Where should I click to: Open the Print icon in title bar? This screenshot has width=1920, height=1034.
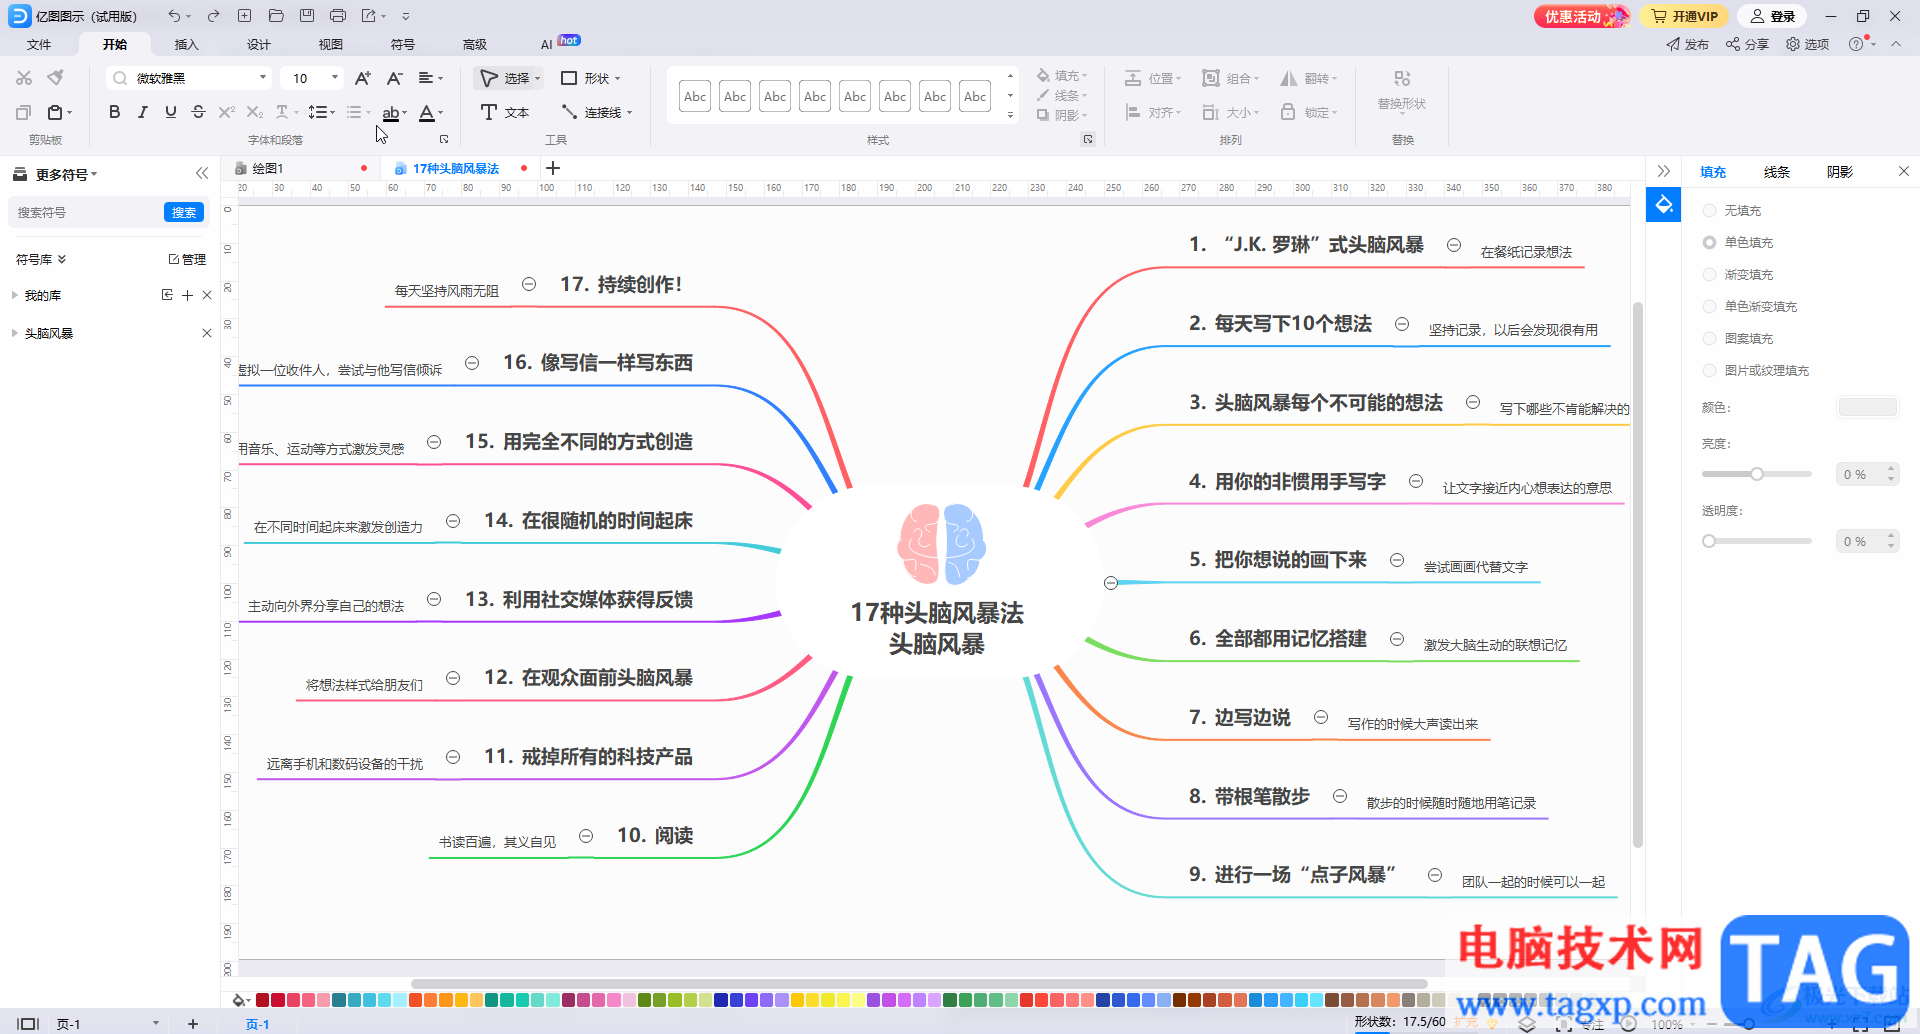338,16
